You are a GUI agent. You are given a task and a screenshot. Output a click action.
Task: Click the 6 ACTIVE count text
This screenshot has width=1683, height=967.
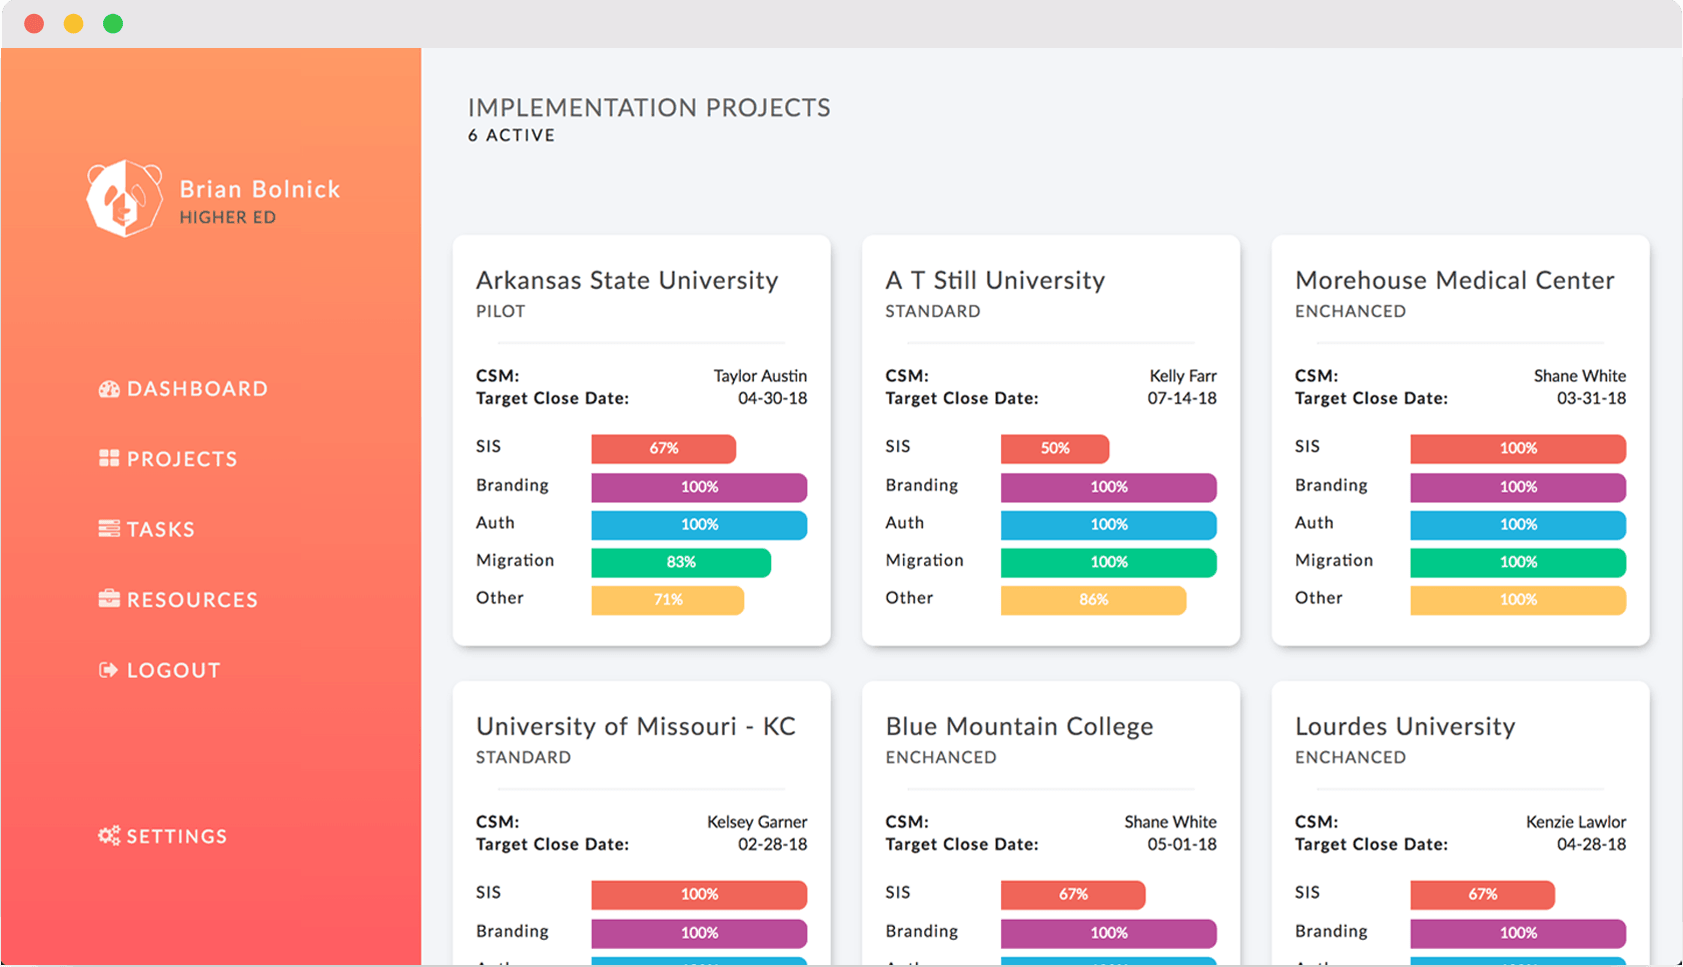[x=511, y=136]
